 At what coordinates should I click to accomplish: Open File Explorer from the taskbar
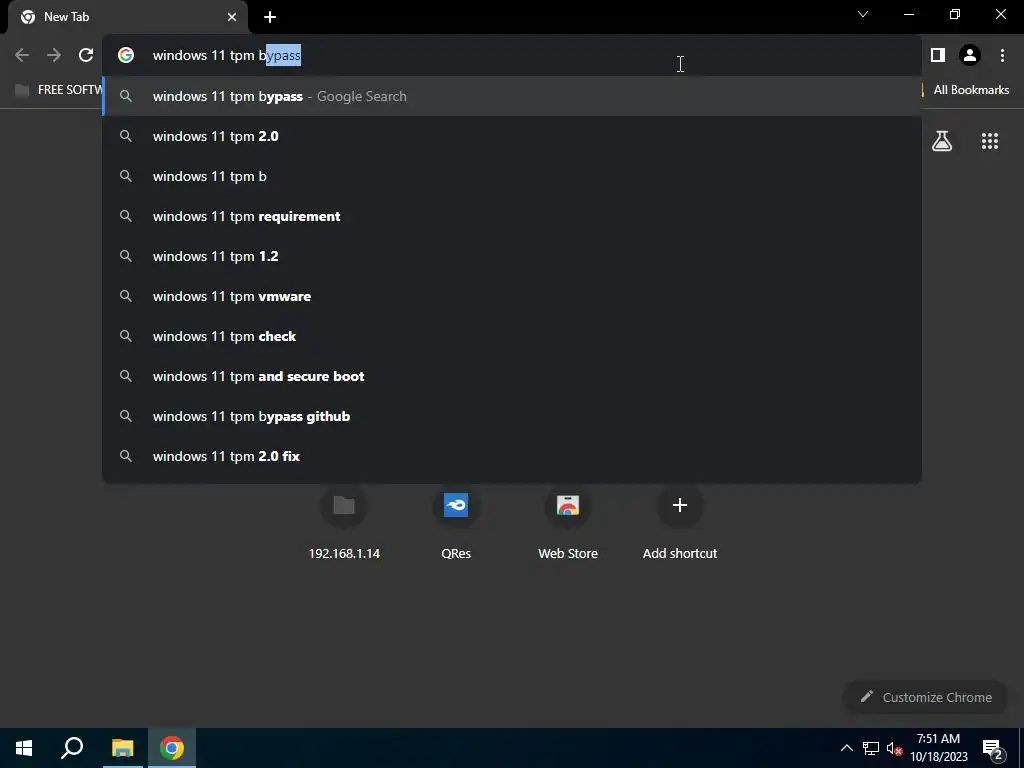tap(122, 748)
